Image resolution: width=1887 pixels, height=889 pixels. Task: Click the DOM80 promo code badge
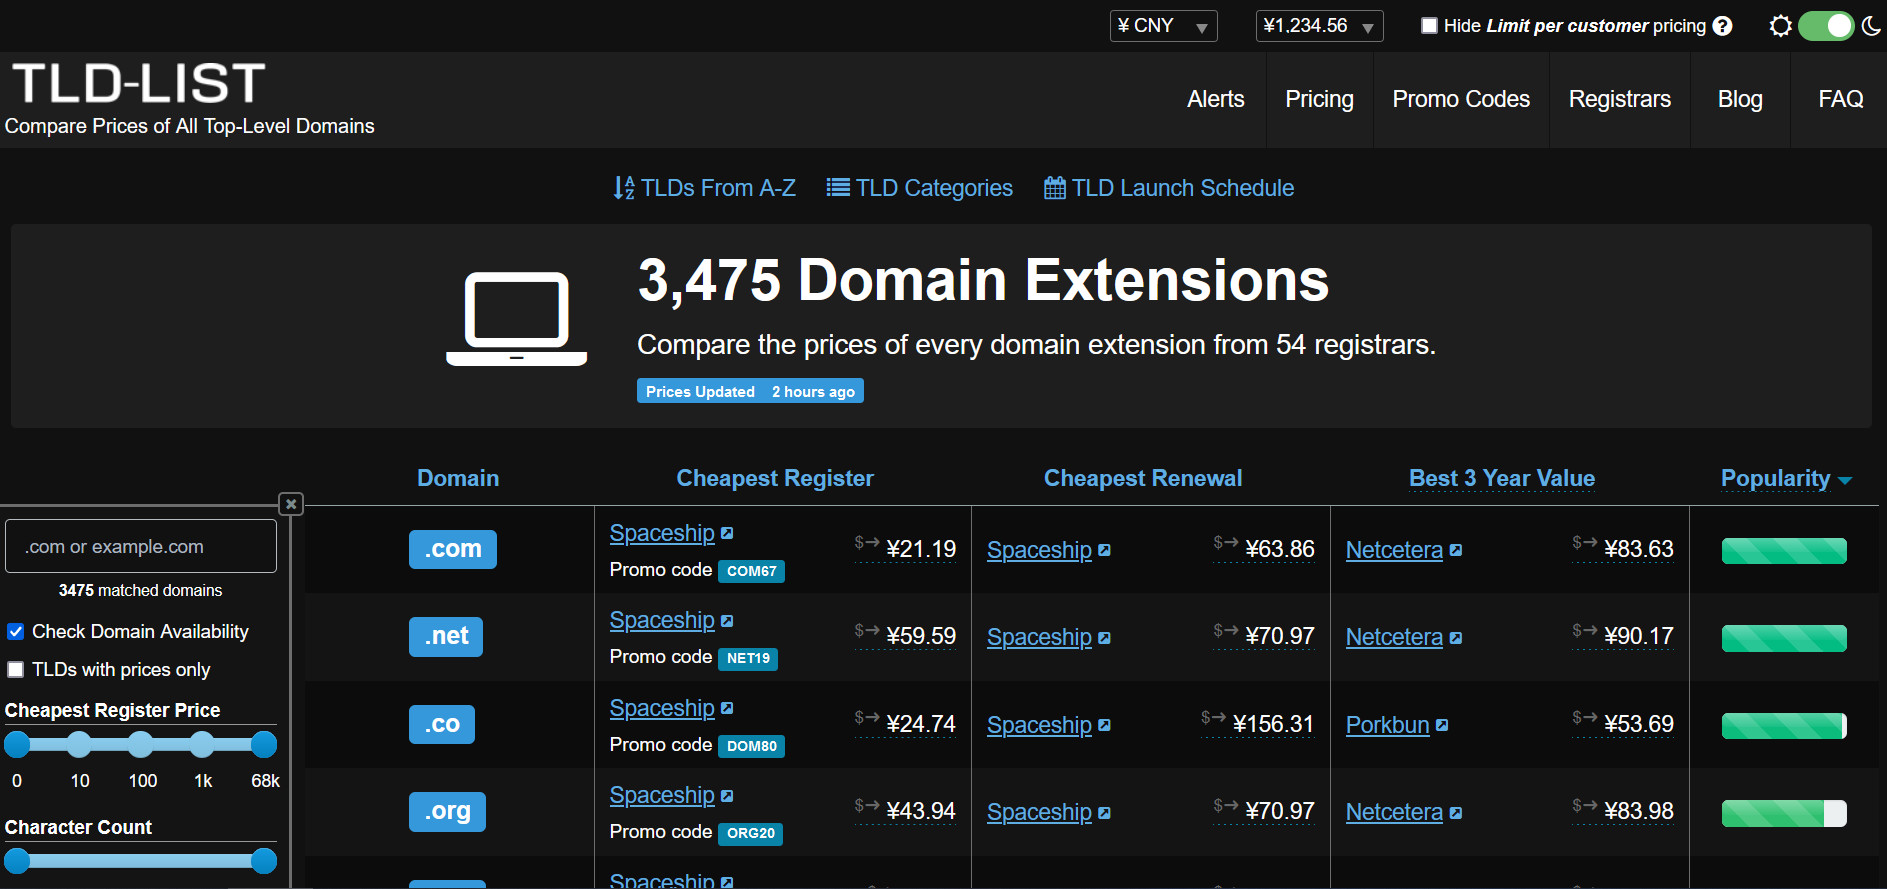click(752, 746)
